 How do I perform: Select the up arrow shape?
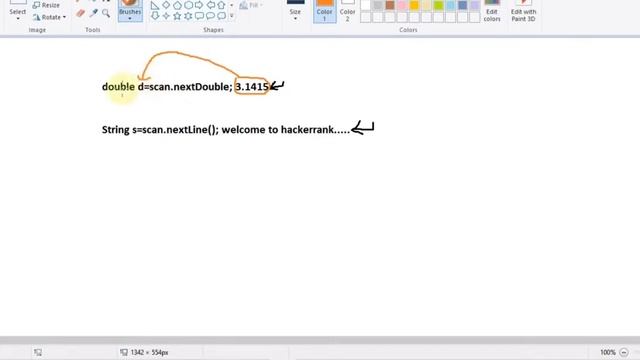click(221, 5)
